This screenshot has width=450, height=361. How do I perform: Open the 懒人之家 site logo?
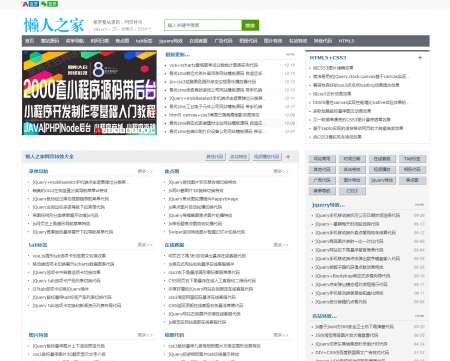(x=54, y=25)
